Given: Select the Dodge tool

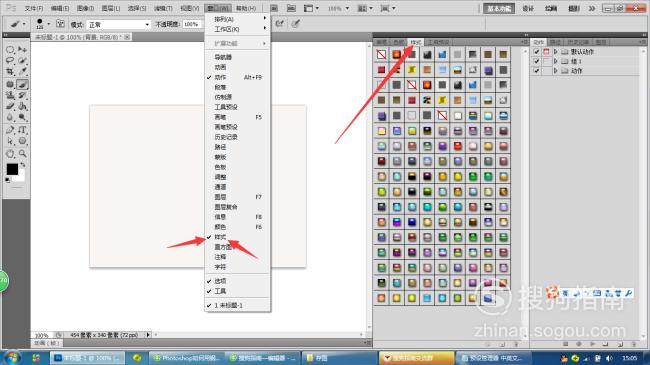Looking at the screenshot, I should pyautogui.click(x=22, y=118).
